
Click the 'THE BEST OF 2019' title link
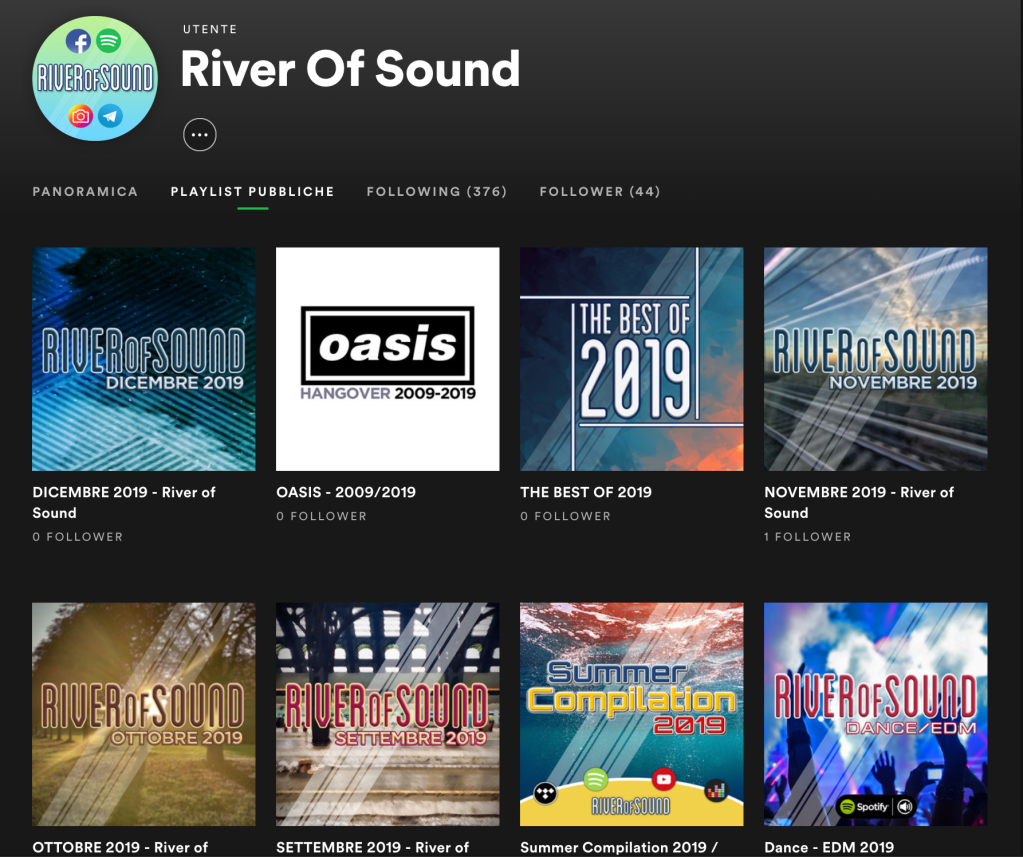pos(586,492)
